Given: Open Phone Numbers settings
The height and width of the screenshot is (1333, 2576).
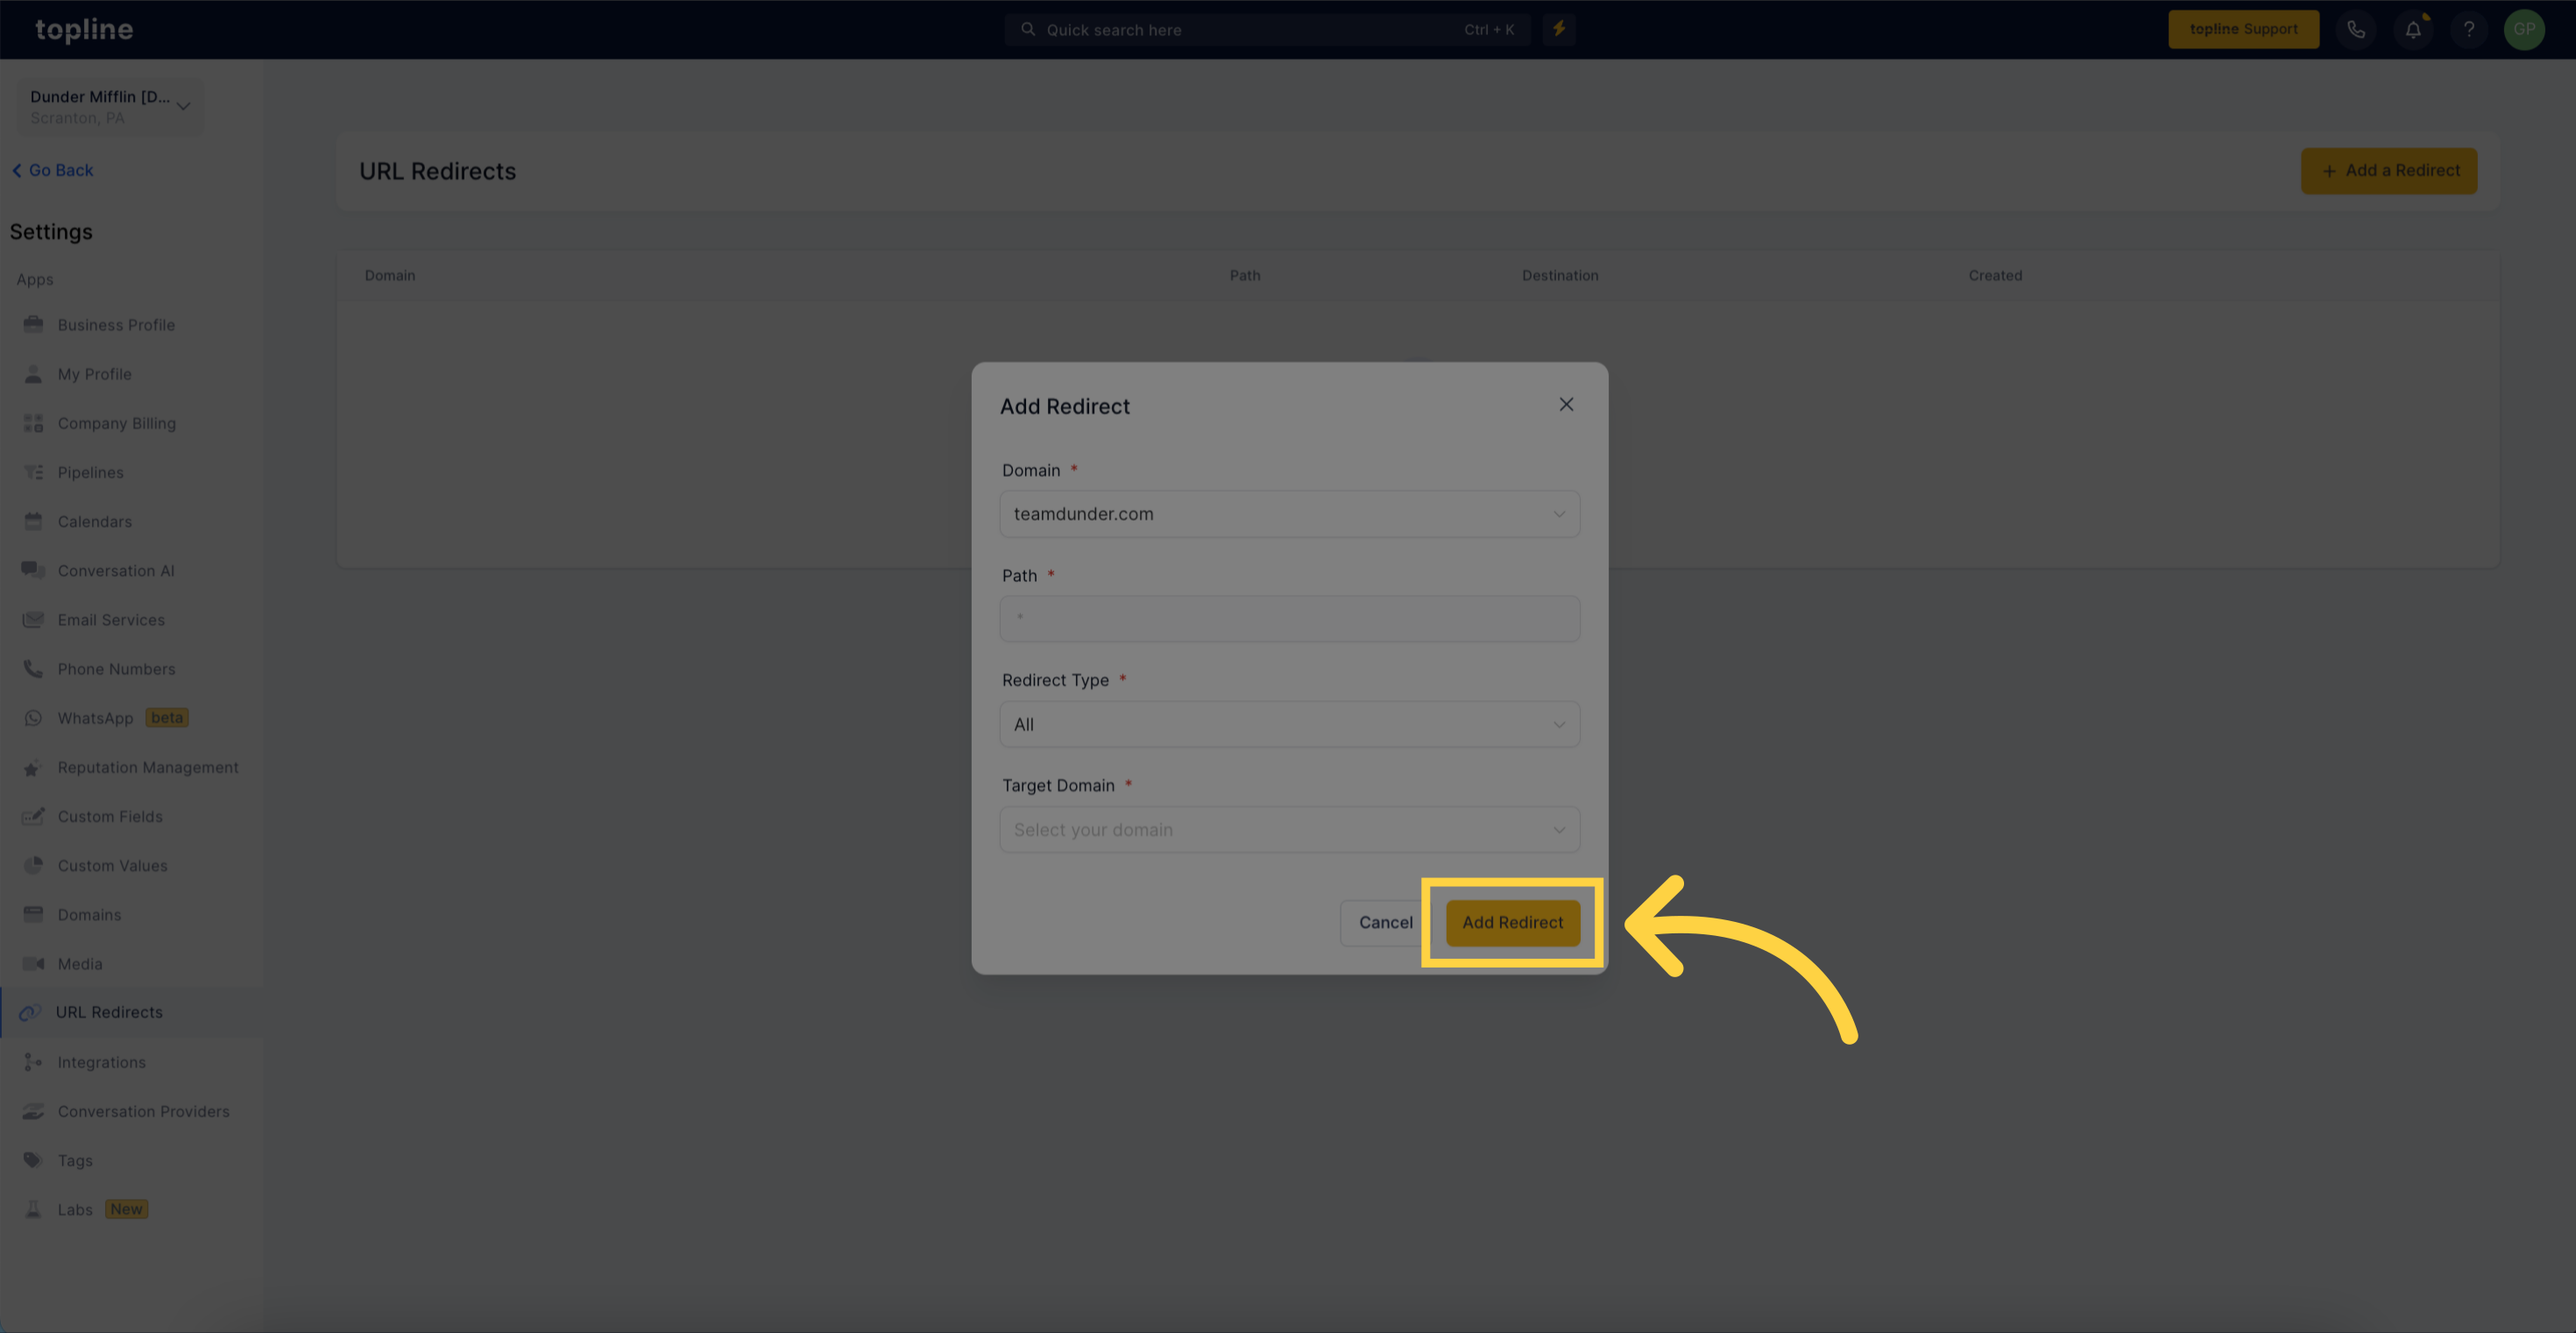Looking at the screenshot, I should [x=116, y=668].
